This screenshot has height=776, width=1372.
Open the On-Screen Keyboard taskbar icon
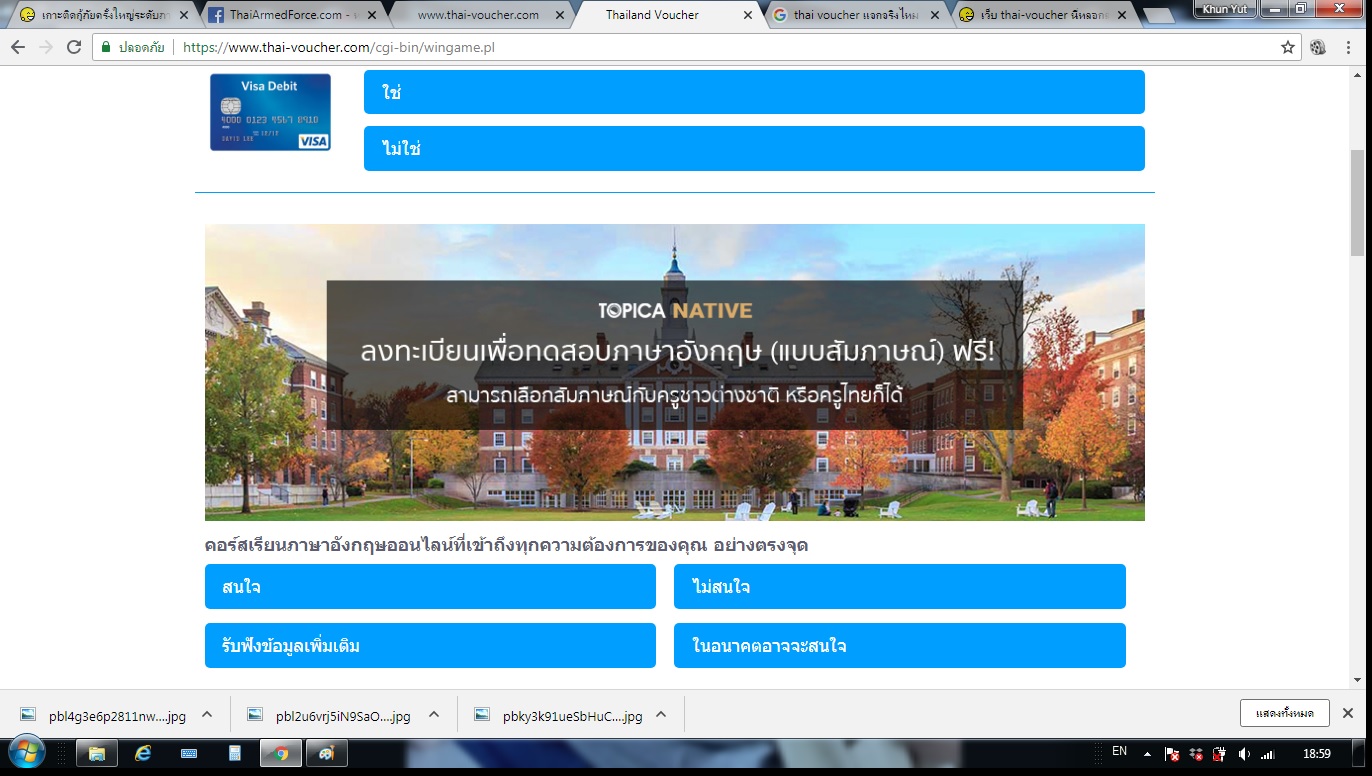coord(189,753)
